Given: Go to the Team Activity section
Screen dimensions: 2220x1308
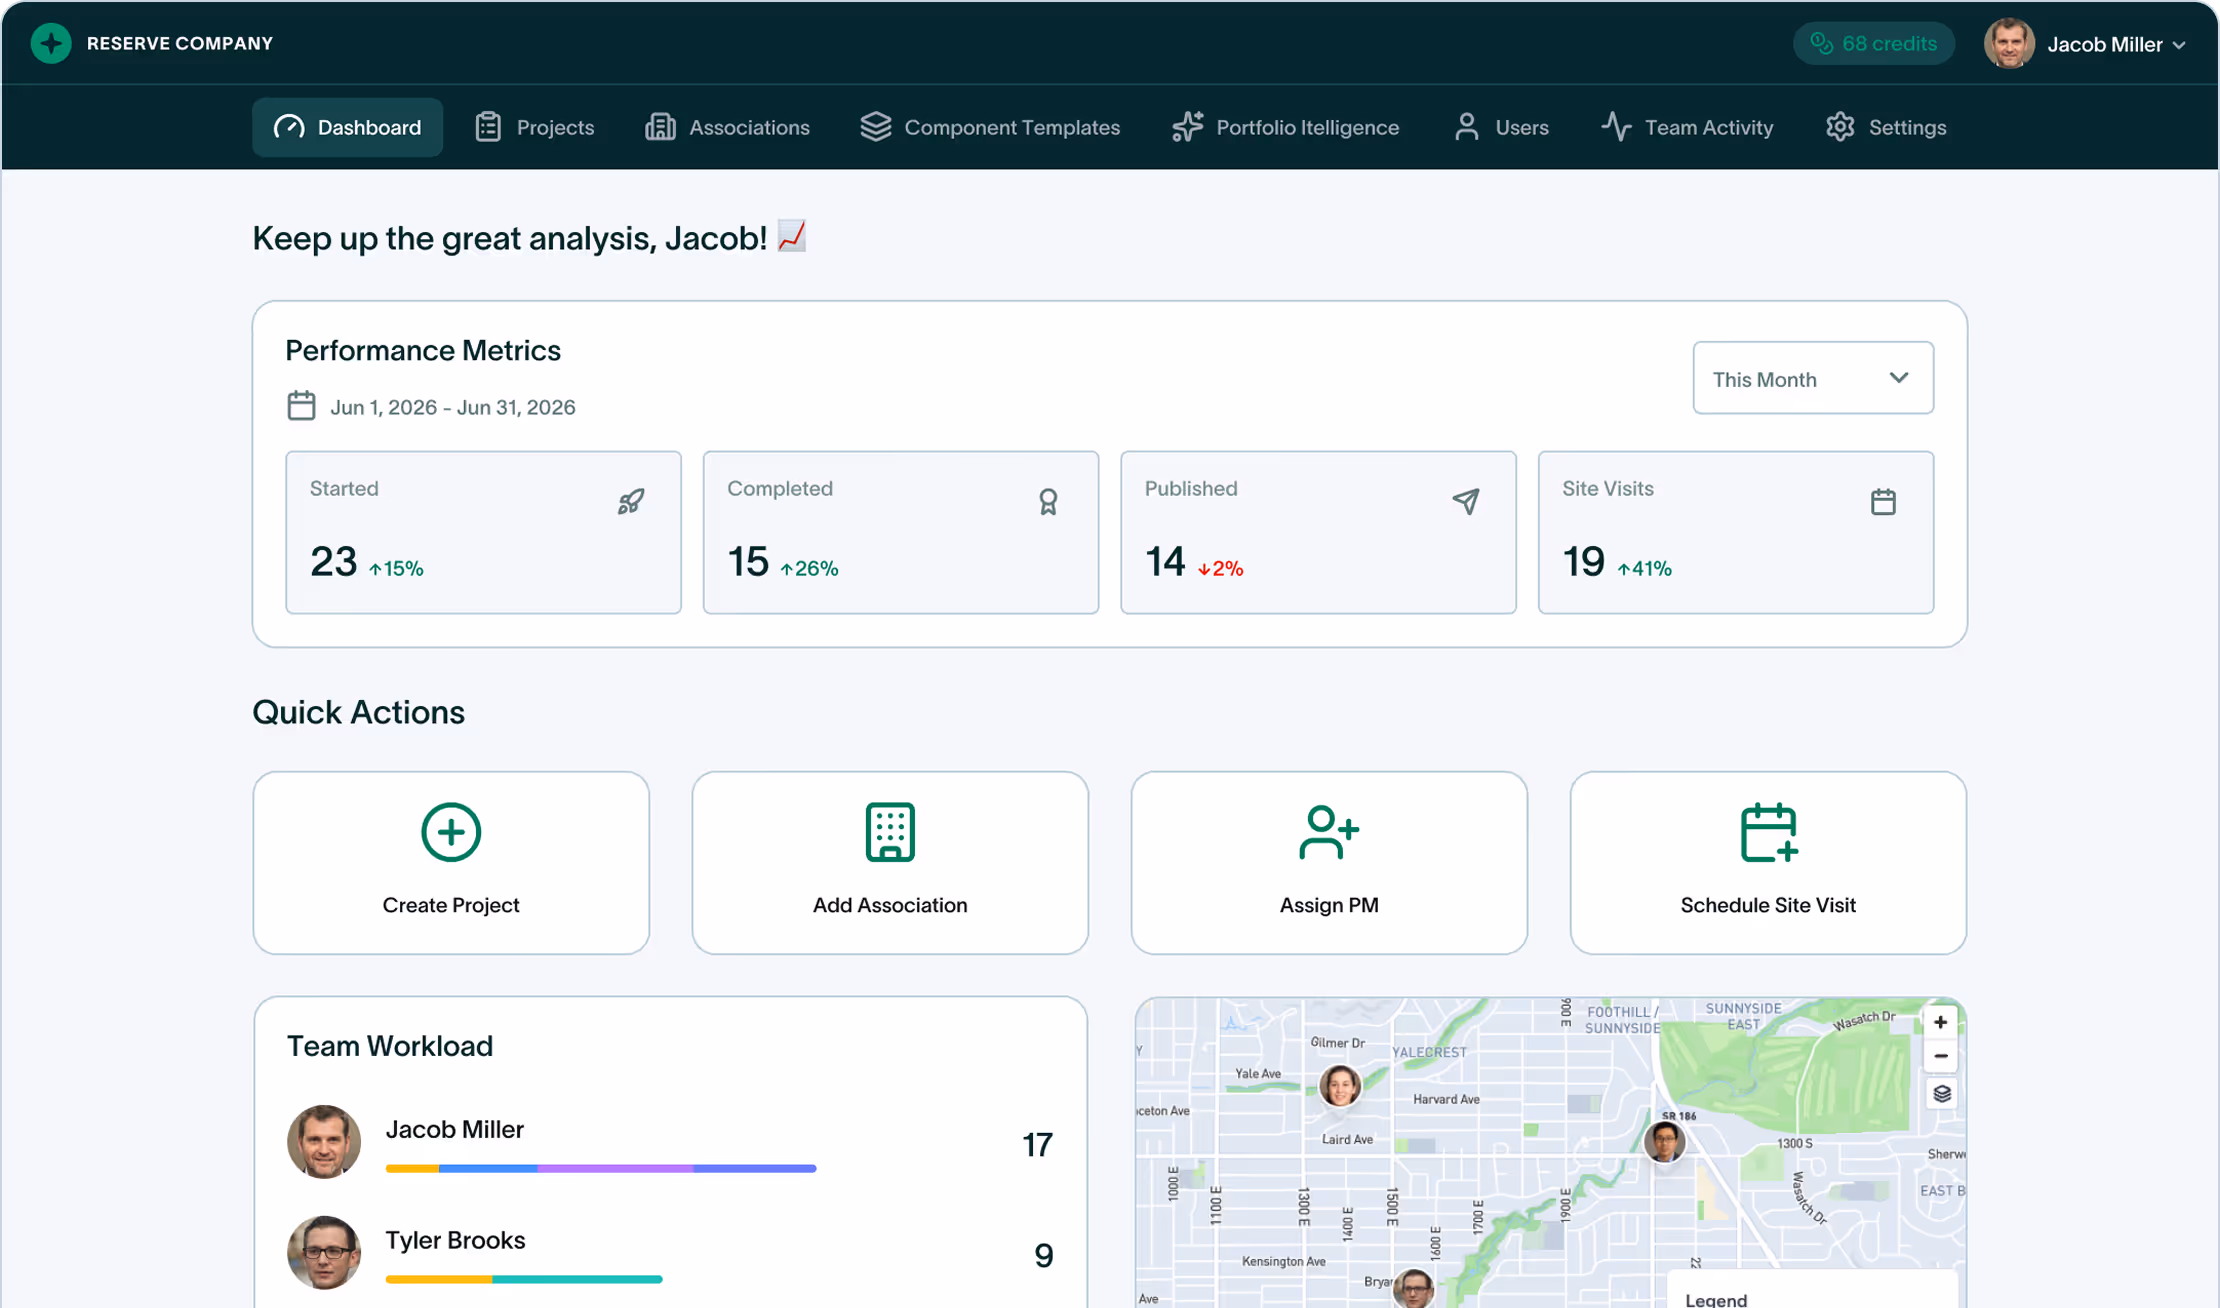Looking at the screenshot, I should 1687,127.
